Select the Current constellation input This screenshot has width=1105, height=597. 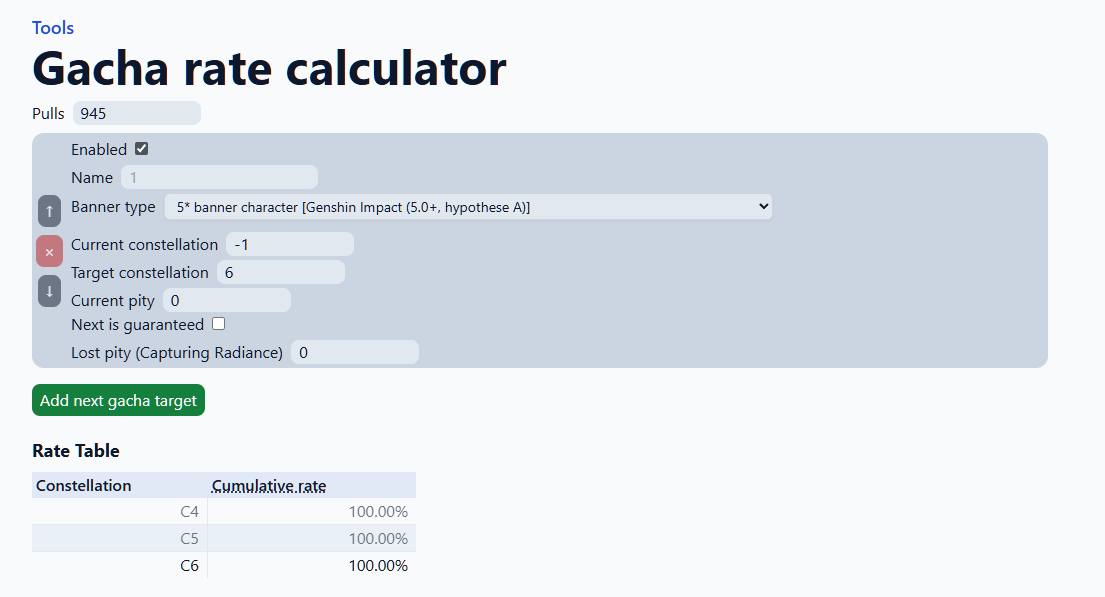click(289, 244)
